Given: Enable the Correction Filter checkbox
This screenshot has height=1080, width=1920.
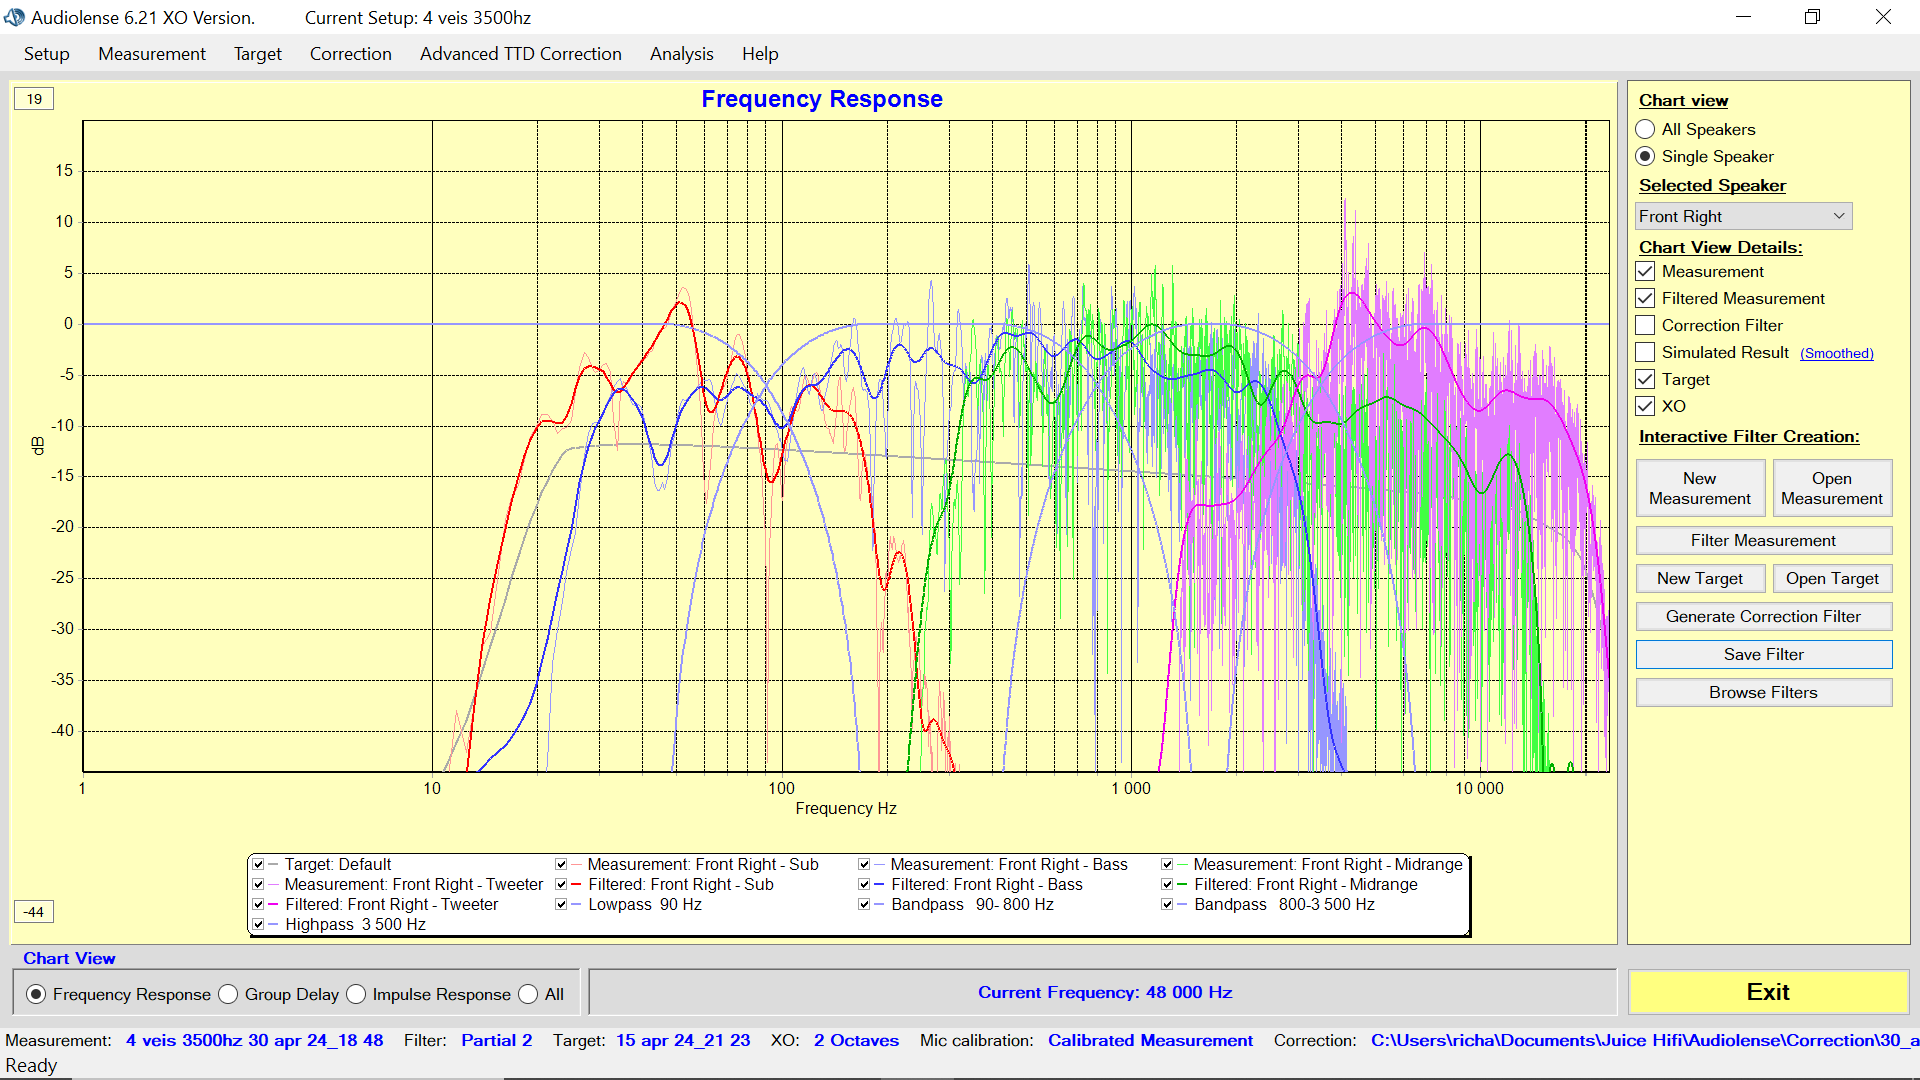Looking at the screenshot, I should (1645, 325).
